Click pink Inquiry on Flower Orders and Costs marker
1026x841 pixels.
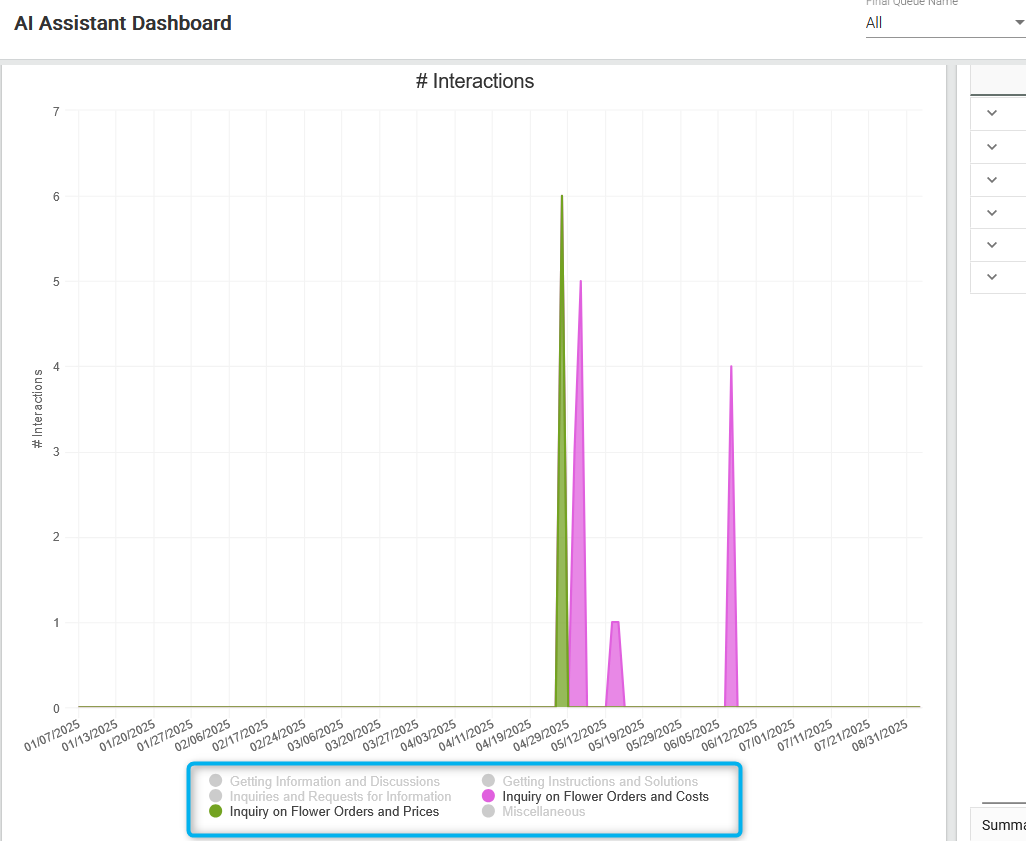(x=488, y=796)
